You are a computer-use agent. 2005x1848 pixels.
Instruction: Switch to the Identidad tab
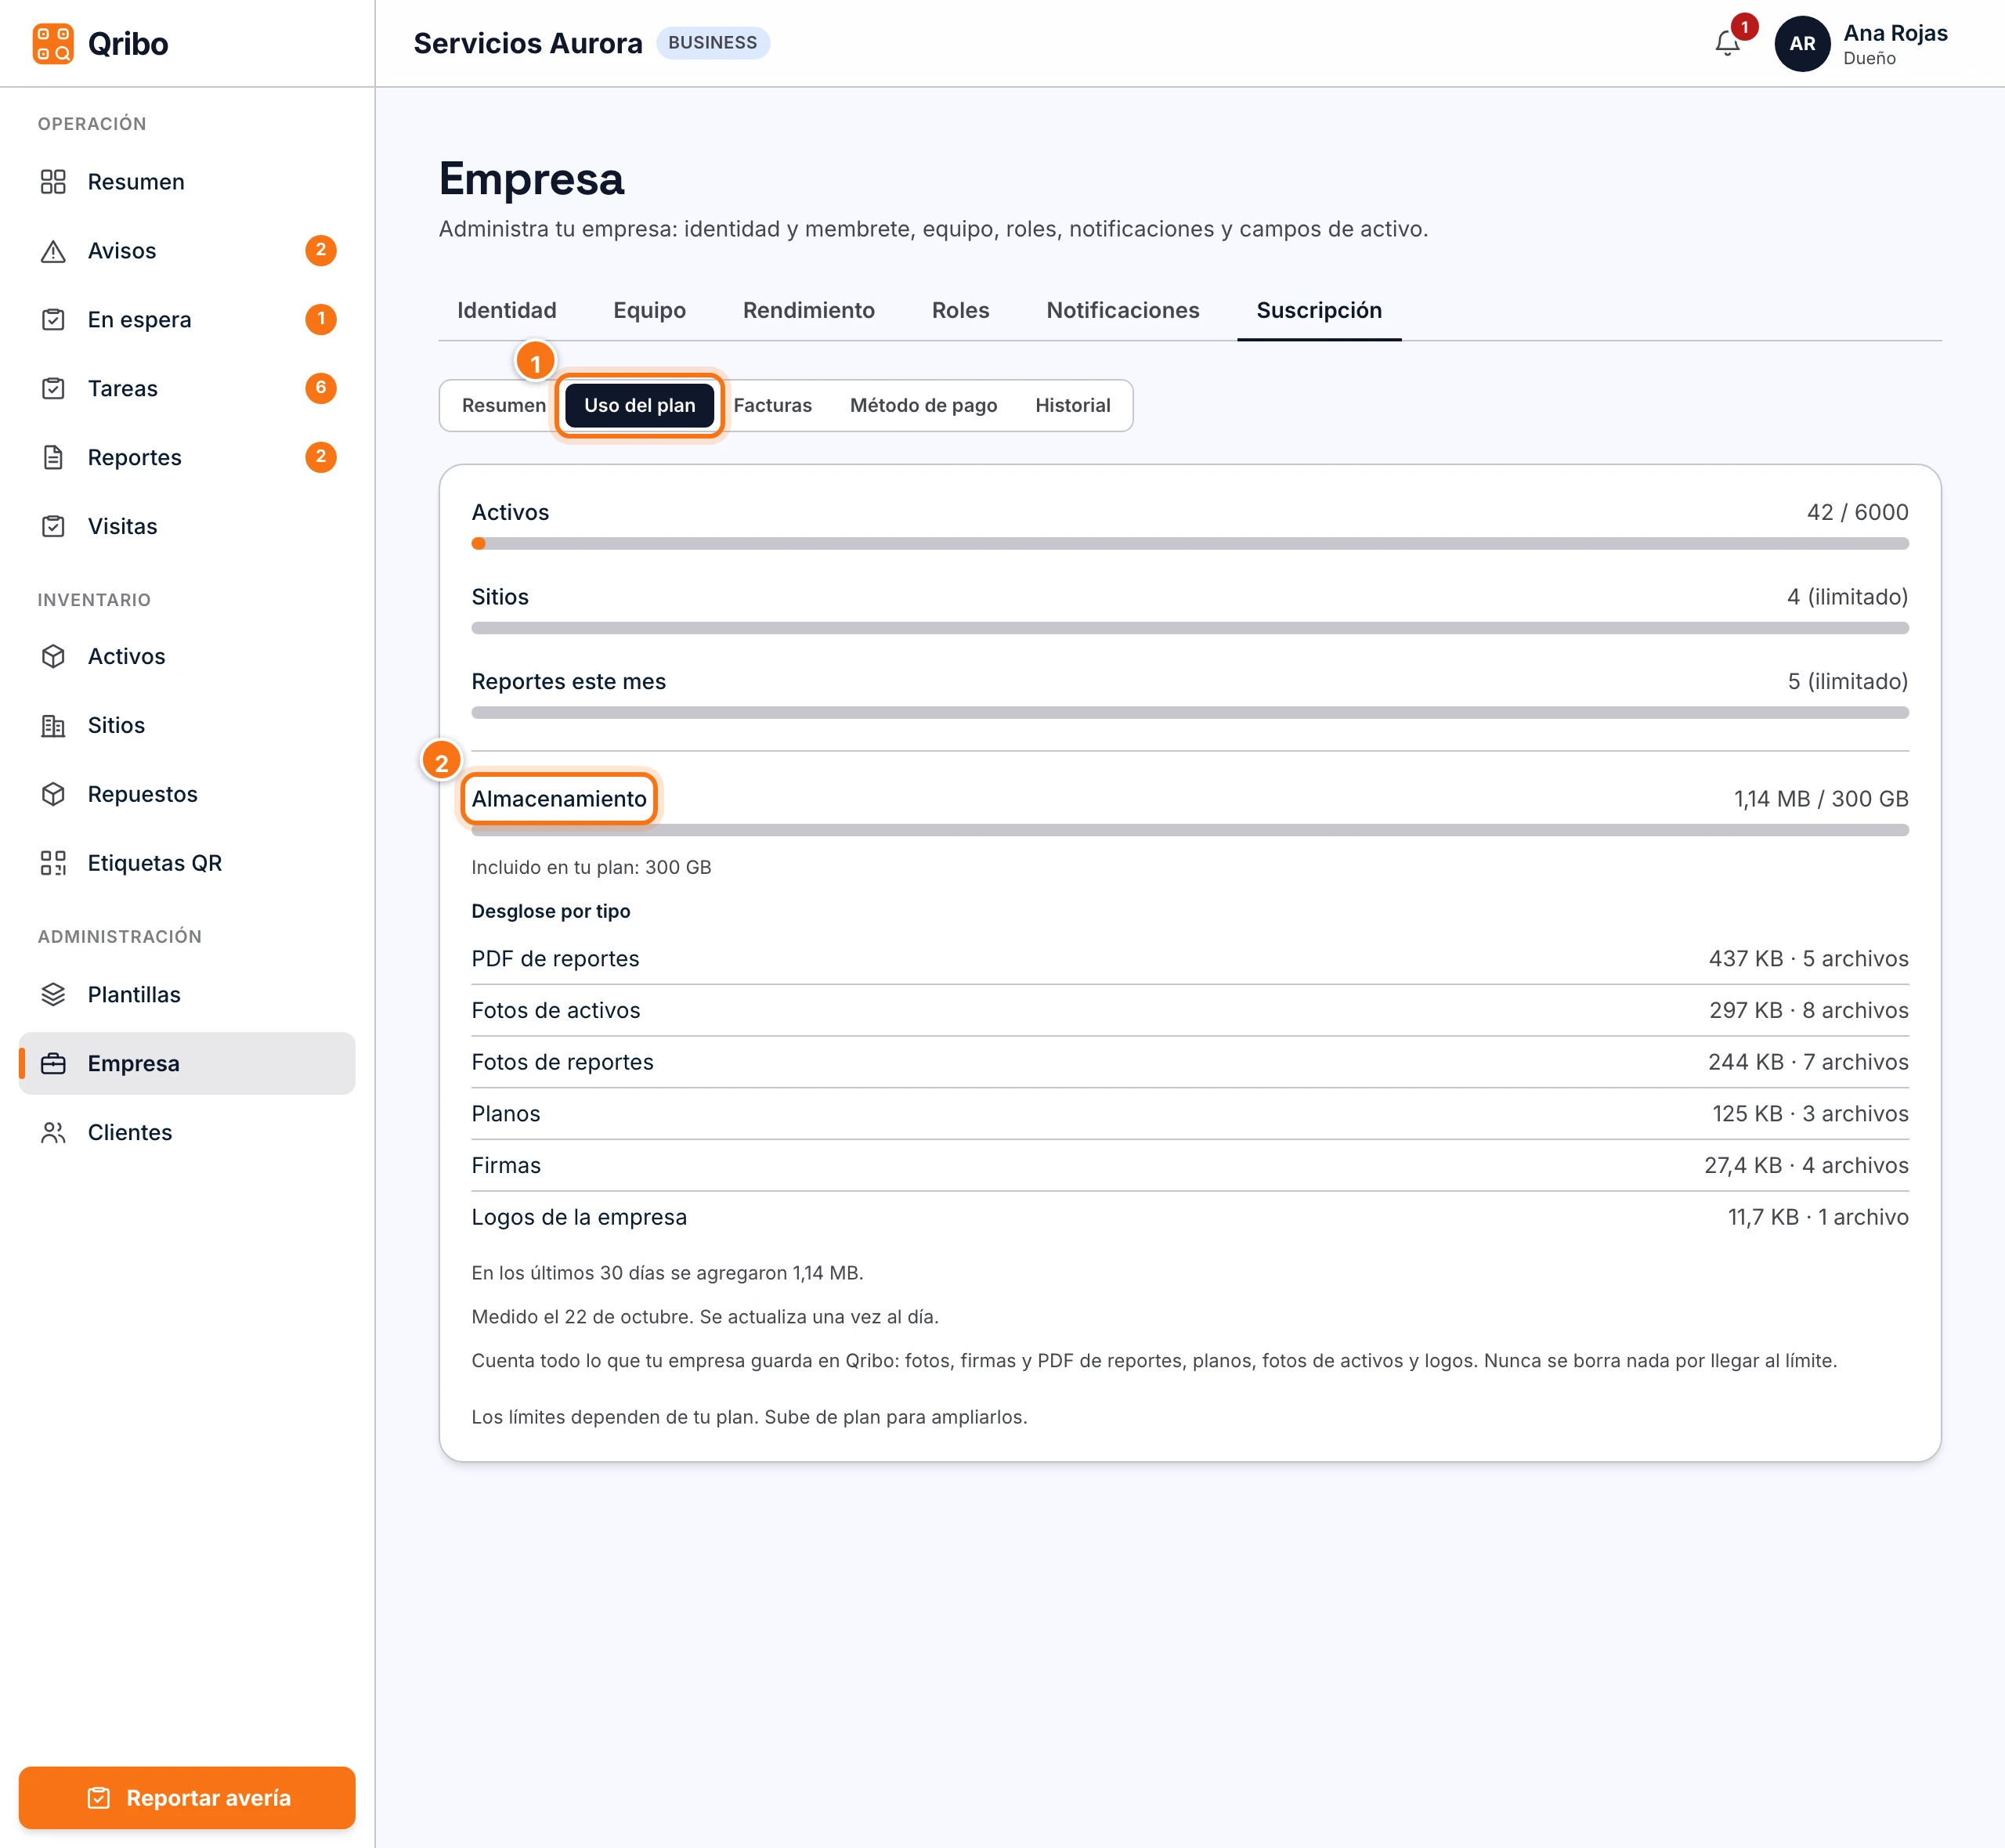[507, 311]
